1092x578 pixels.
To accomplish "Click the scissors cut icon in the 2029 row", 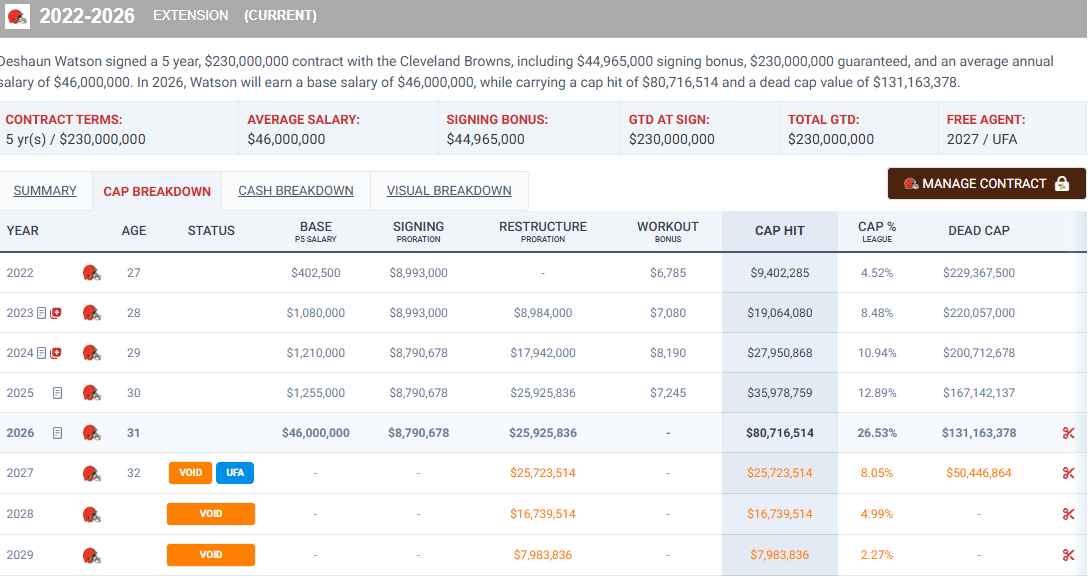I will click(x=1068, y=556).
